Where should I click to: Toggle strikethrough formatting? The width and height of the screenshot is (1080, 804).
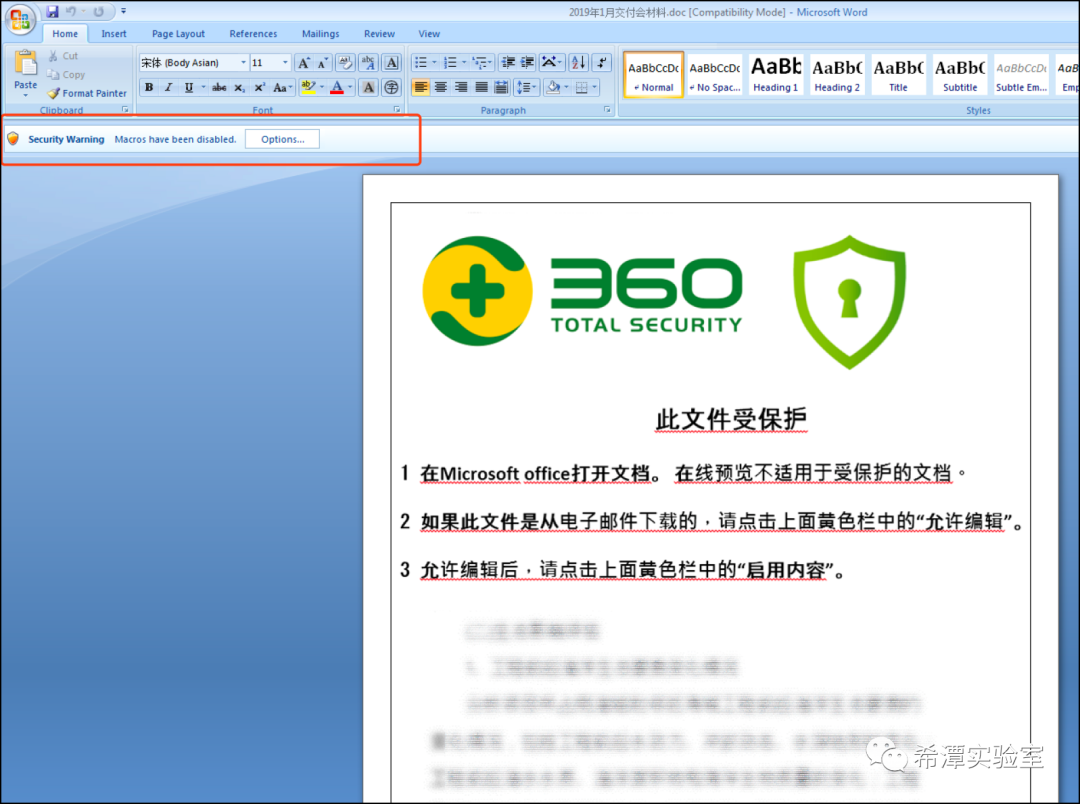[219, 87]
